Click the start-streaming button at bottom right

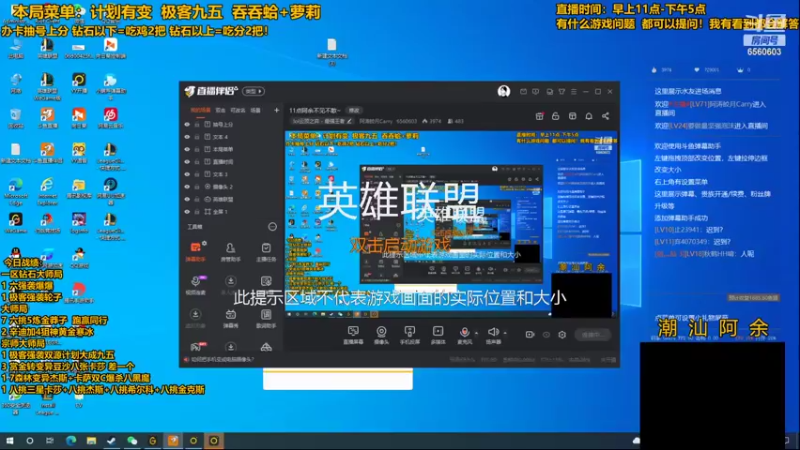[593, 335]
